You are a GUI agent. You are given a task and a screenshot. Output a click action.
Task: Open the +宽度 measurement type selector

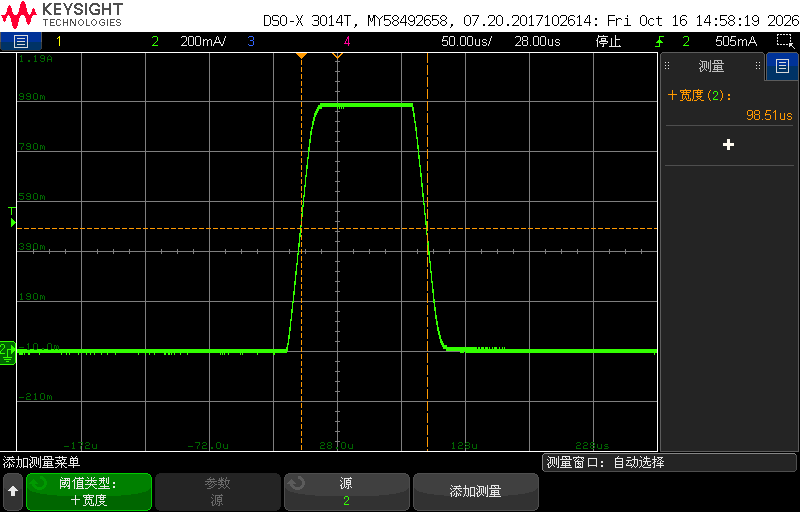[x=89, y=492]
